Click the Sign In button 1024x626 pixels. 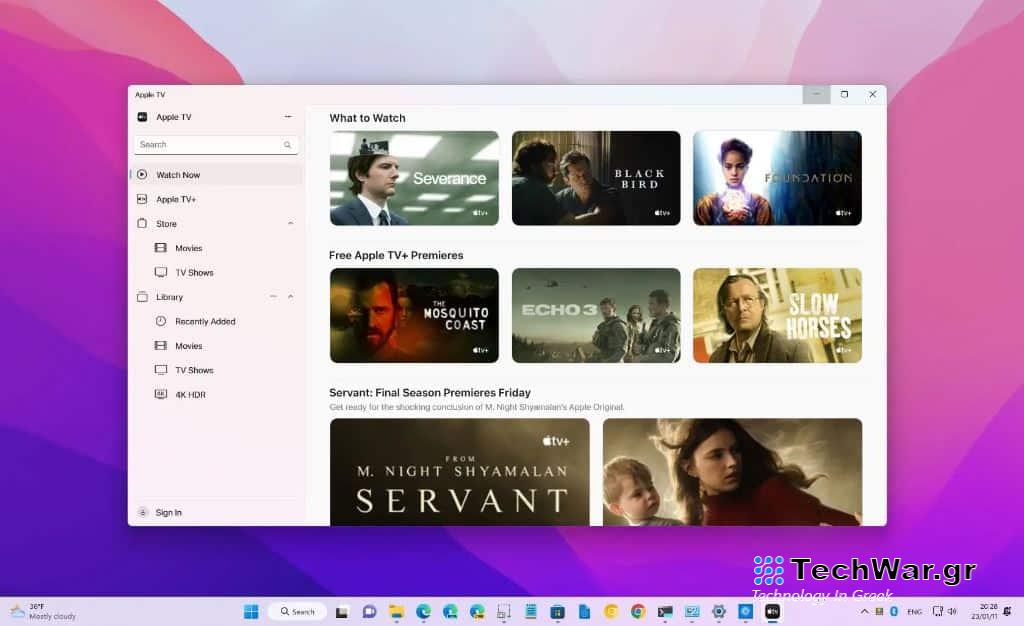click(x=166, y=512)
